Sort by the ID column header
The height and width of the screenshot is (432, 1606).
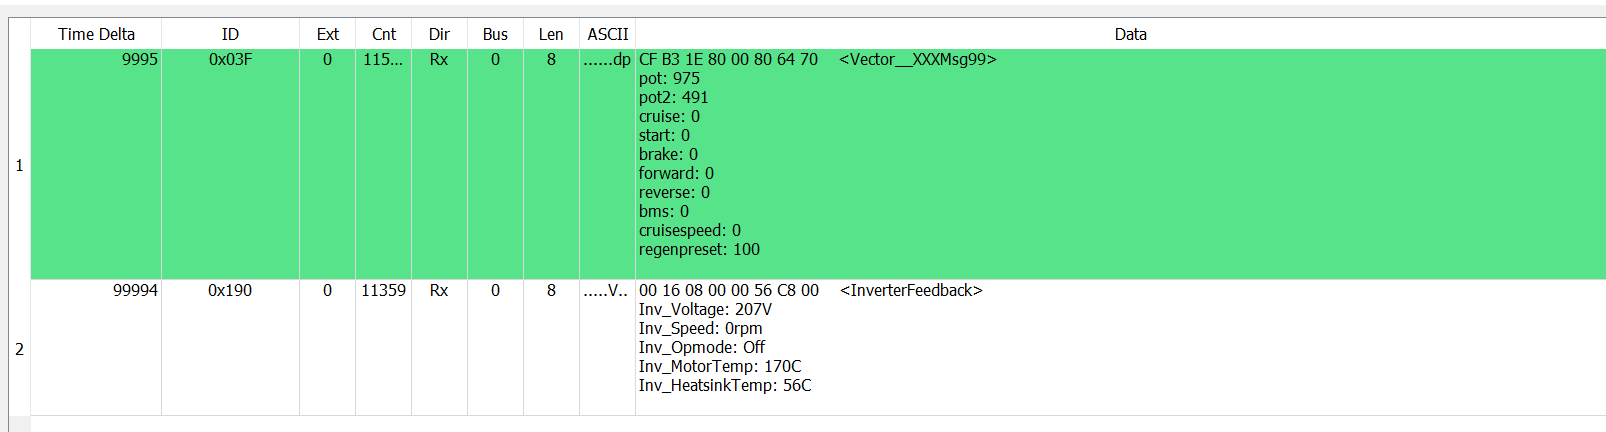coord(230,34)
